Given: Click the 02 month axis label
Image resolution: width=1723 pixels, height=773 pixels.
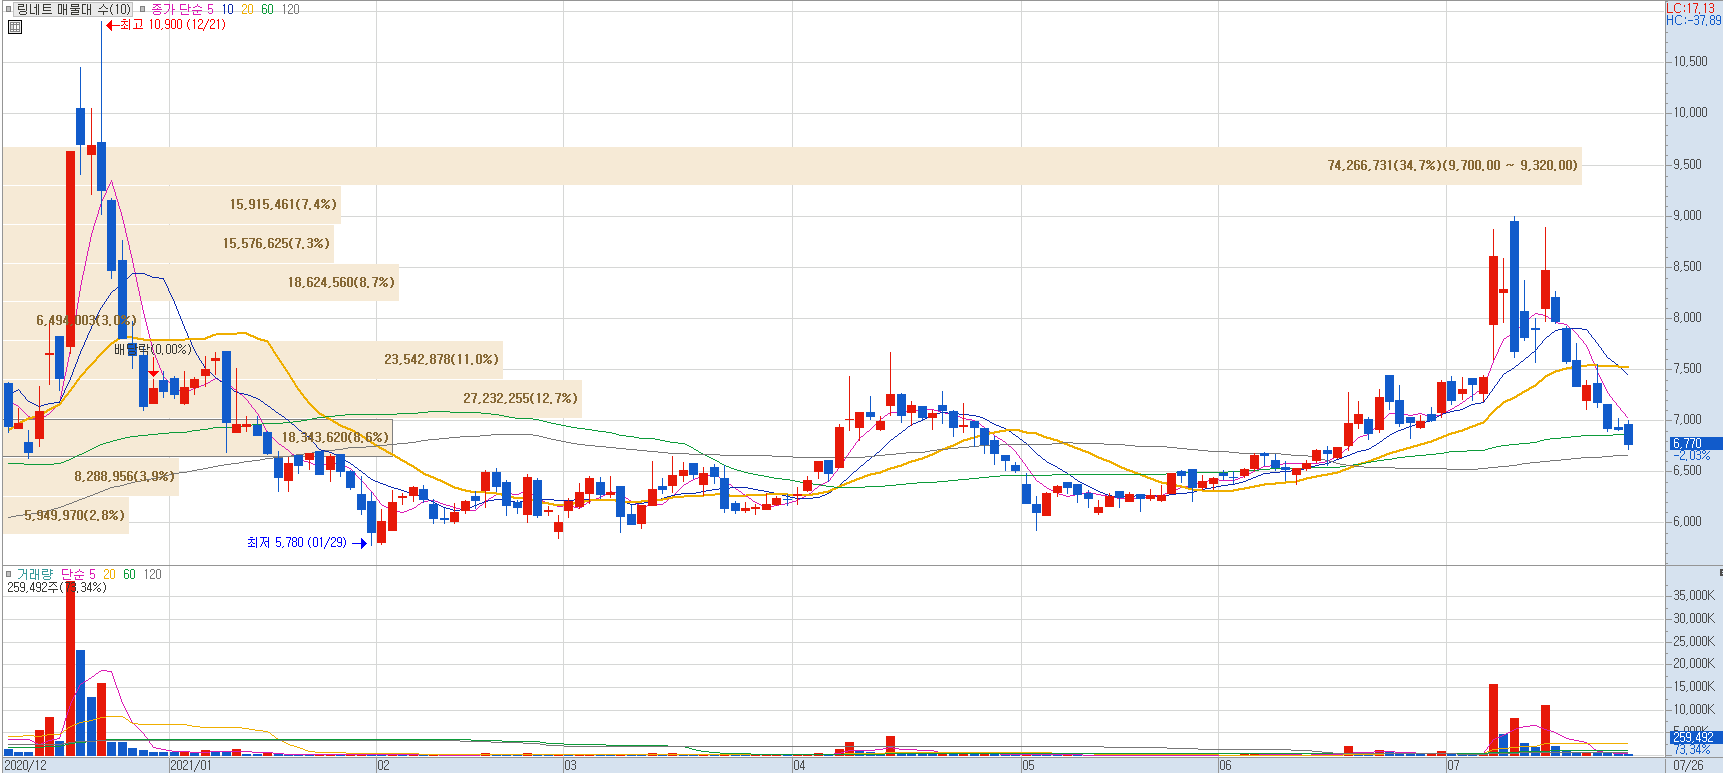Looking at the screenshot, I should (x=383, y=765).
